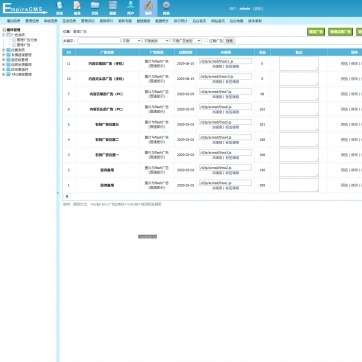362x362 pixels.
Task: Expand the 信息反馈管理 tree node
Action: click(x=4, y=65)
